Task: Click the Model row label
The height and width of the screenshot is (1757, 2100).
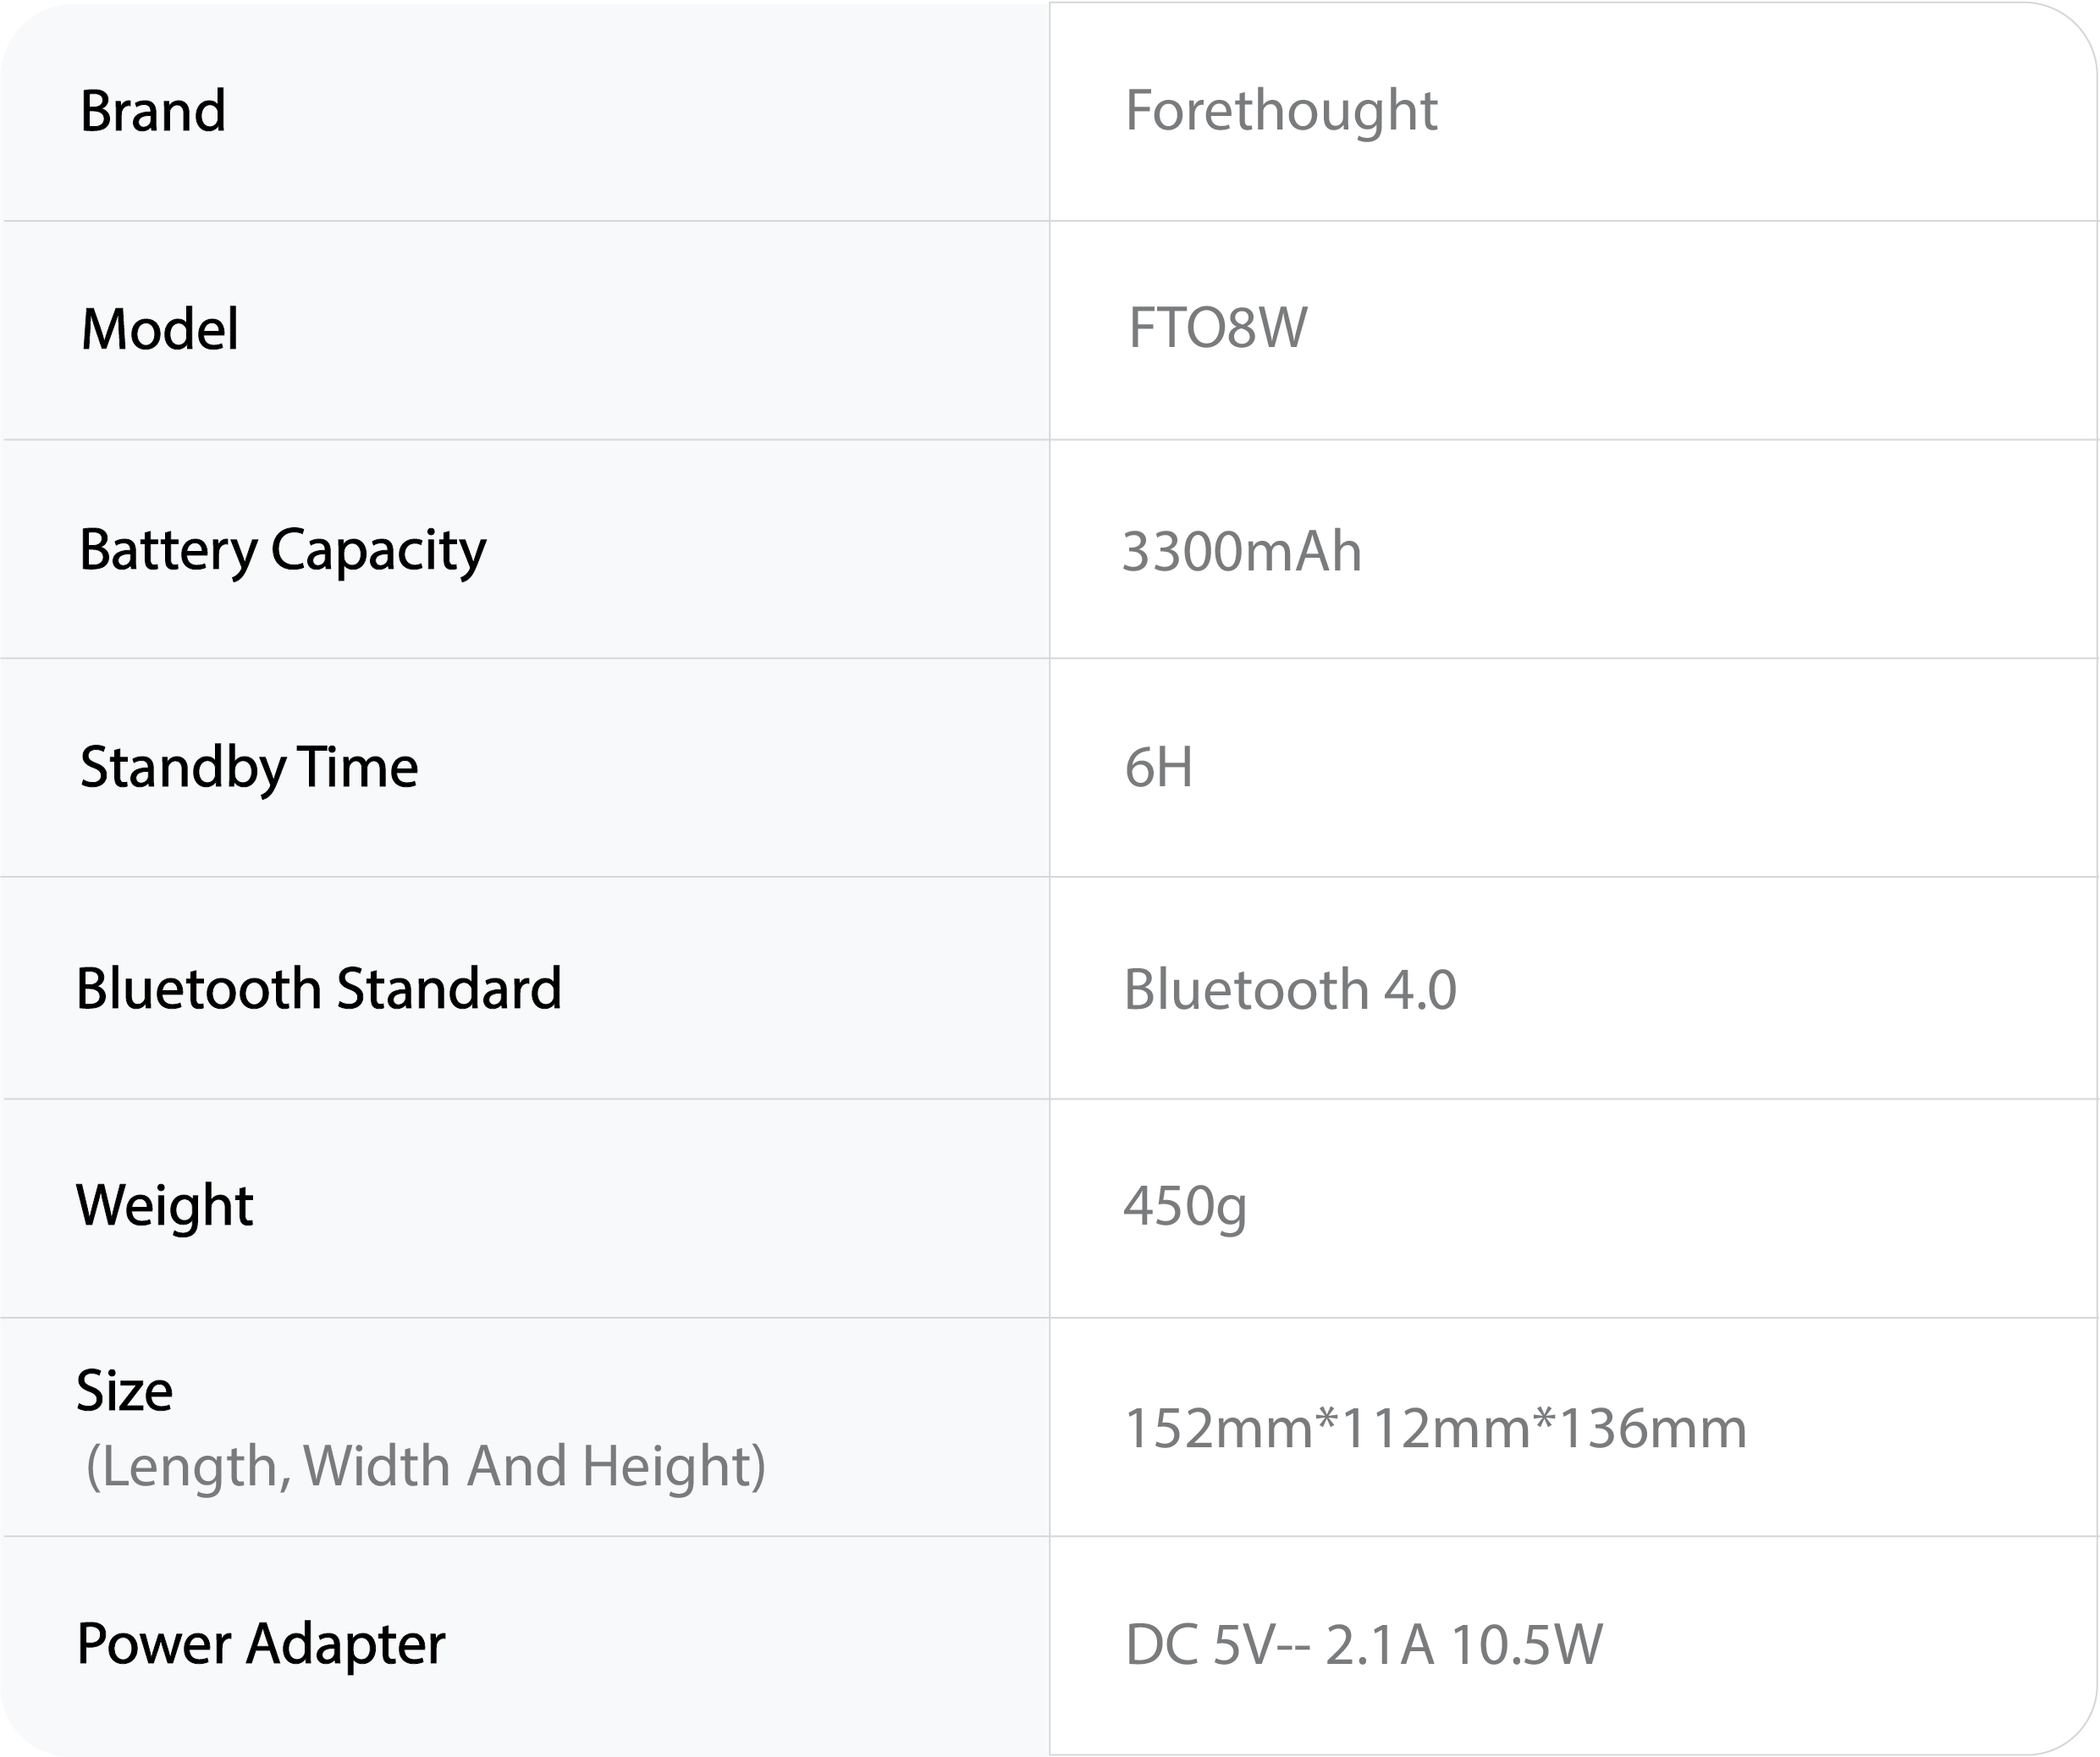Action: (x=160, y=329)
